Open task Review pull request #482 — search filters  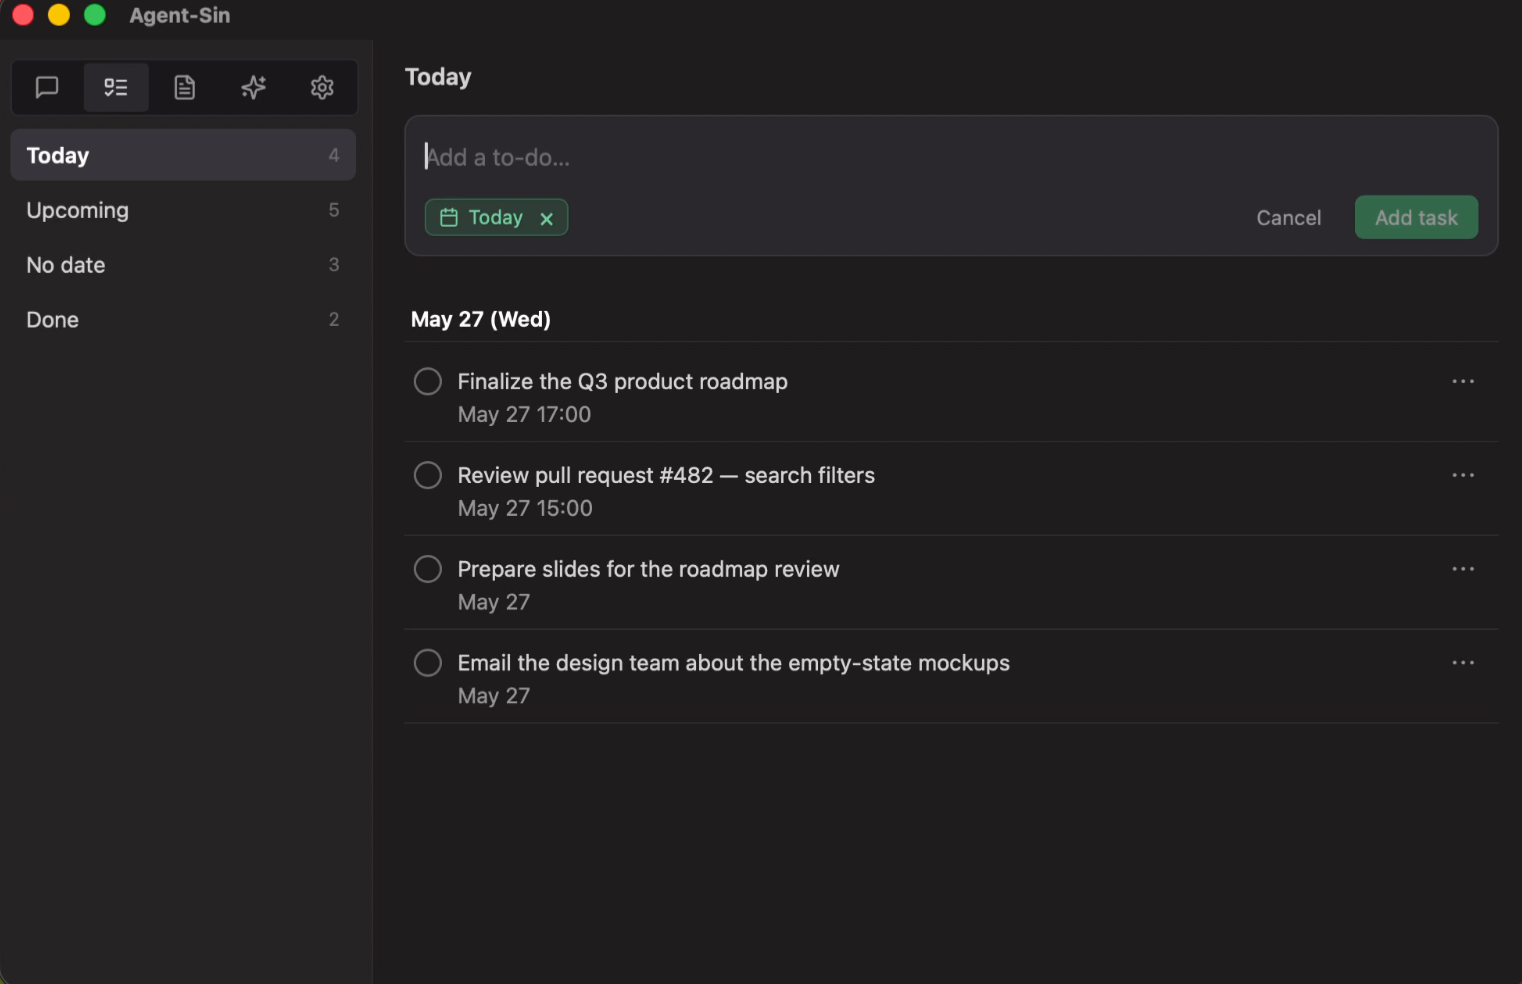tap(666, 475)
